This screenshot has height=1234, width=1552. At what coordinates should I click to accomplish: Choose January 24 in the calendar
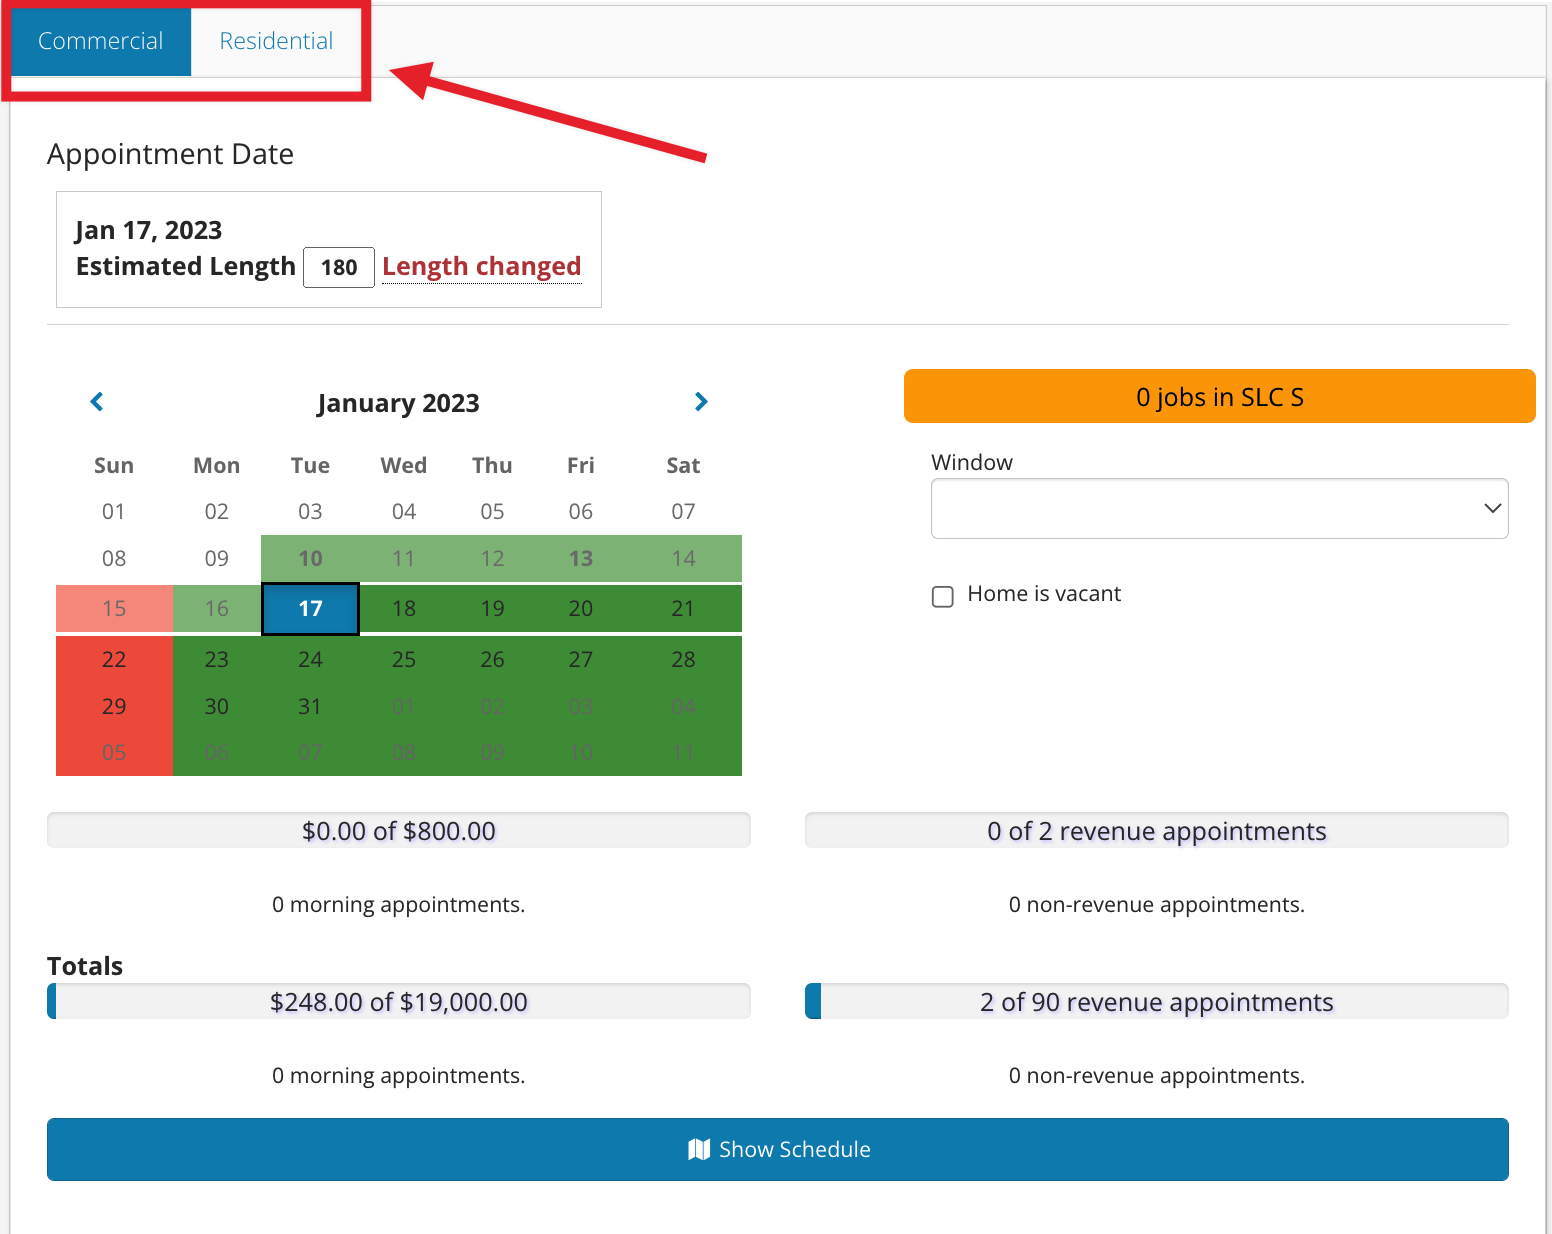[310, 660]
